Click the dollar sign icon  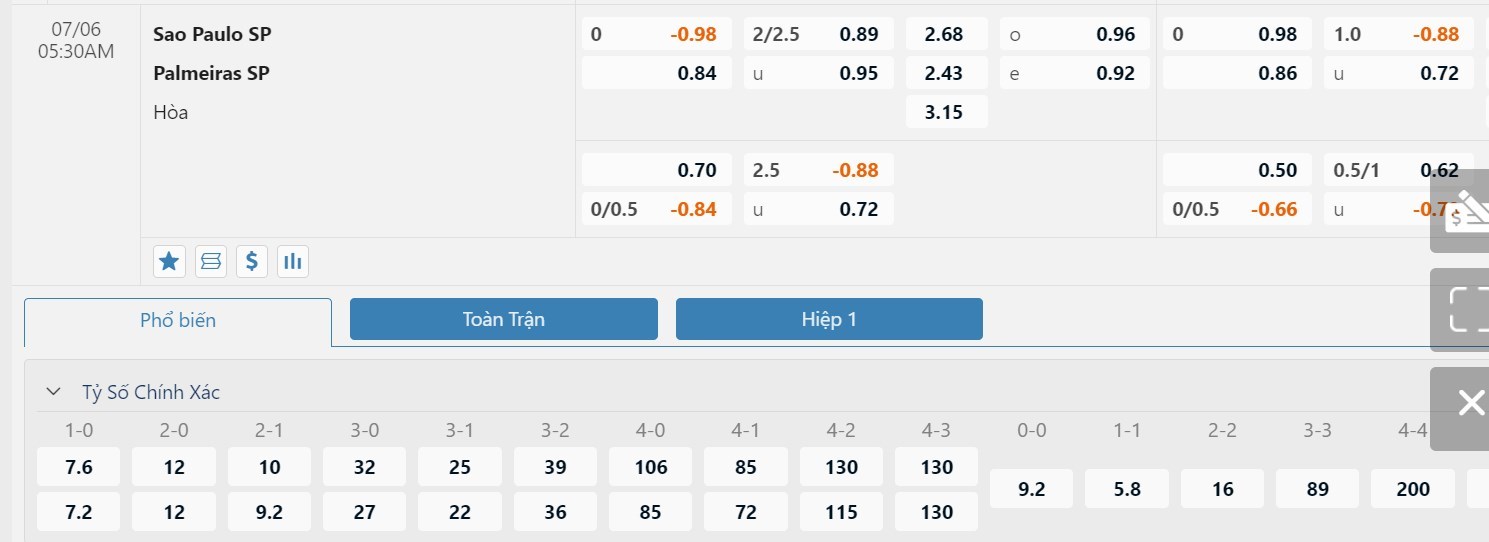252,261
